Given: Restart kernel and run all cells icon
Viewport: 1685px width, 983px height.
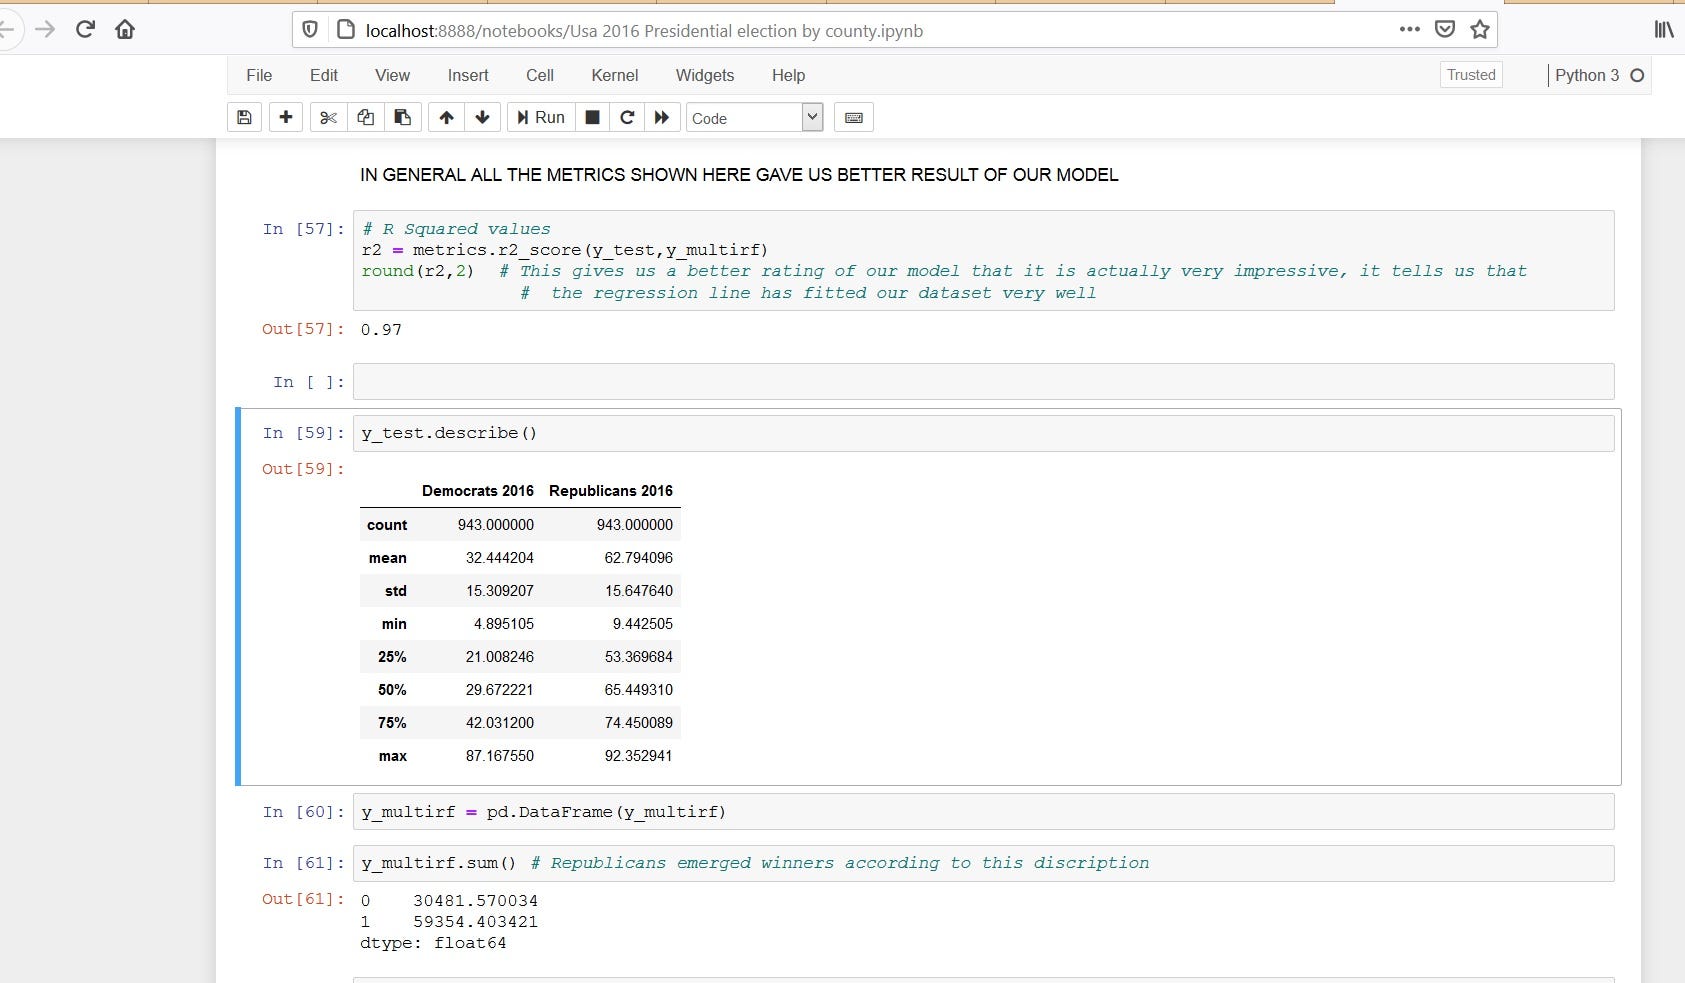Looking at the screenshot, I should tap(662, 117).
